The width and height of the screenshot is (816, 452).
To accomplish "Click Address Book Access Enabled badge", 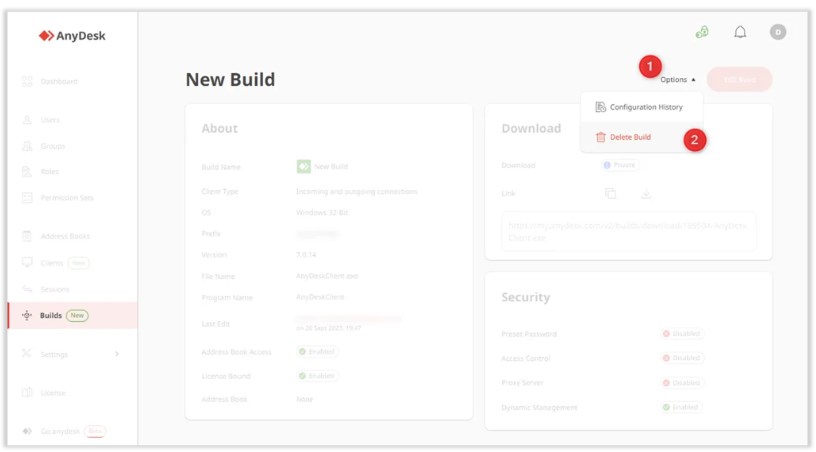I will [317, 352].
